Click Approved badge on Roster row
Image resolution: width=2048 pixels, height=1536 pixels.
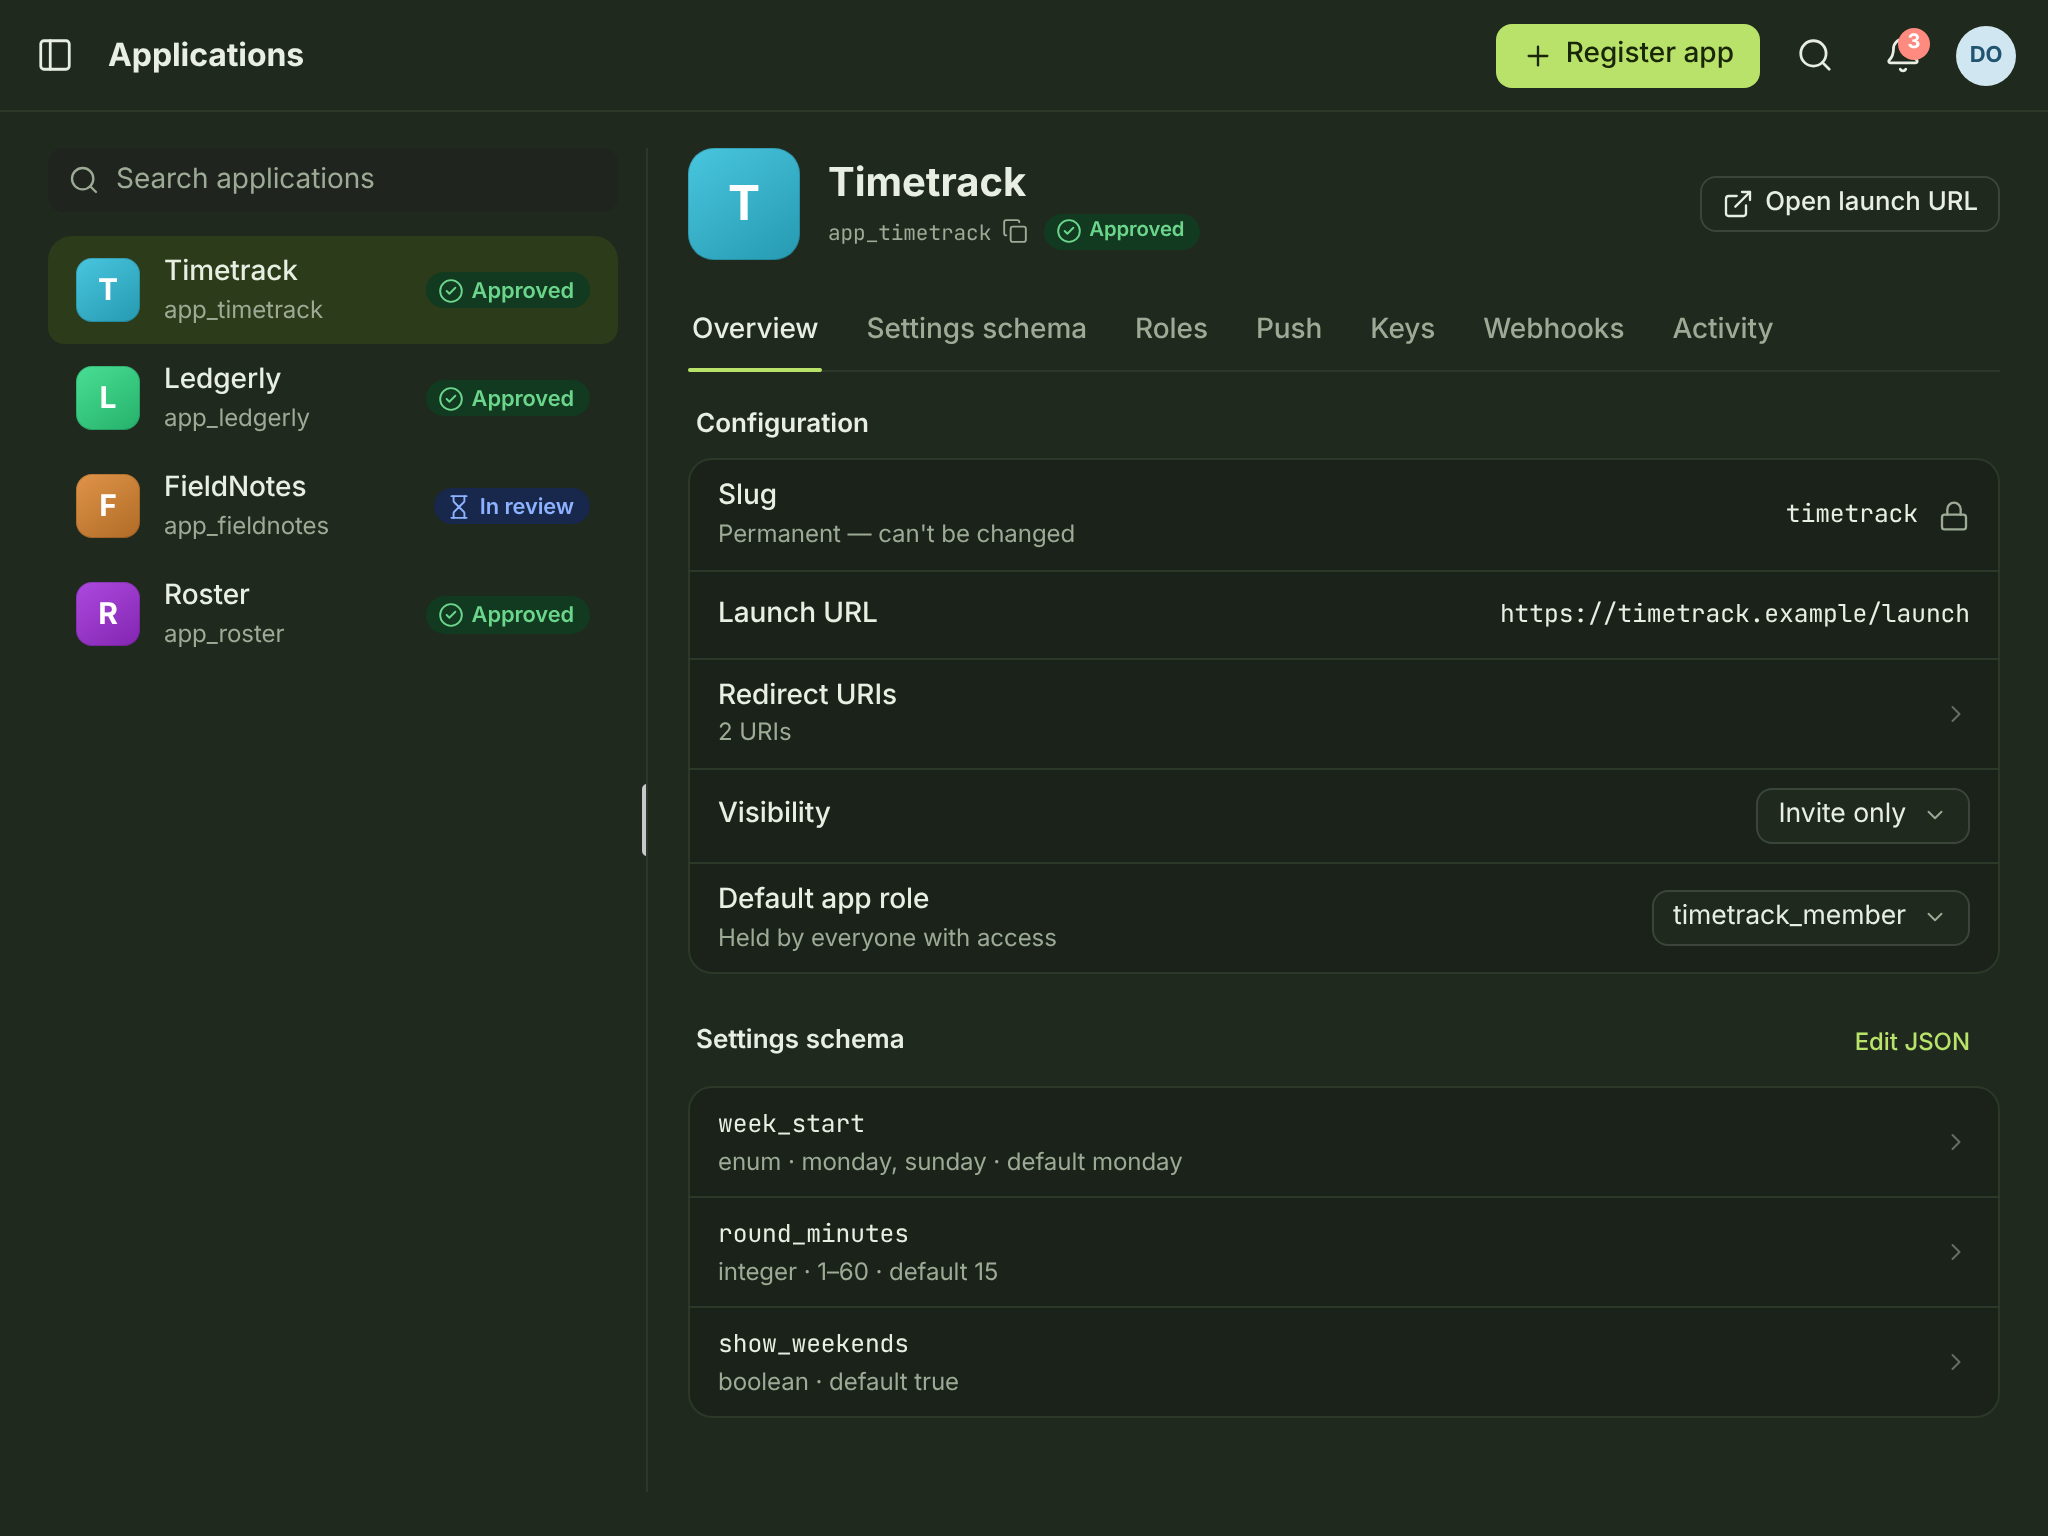[x=508, y=614]
